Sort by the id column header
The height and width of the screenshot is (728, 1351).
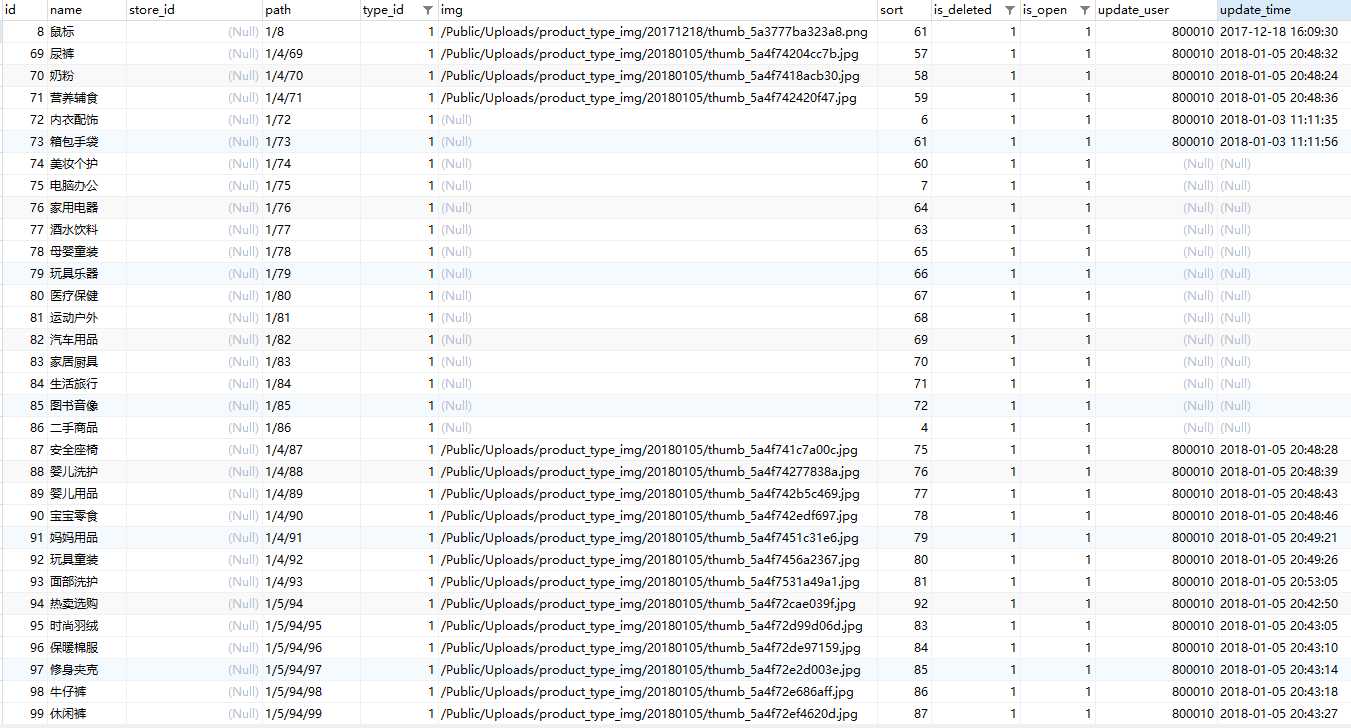coord(23,10)
